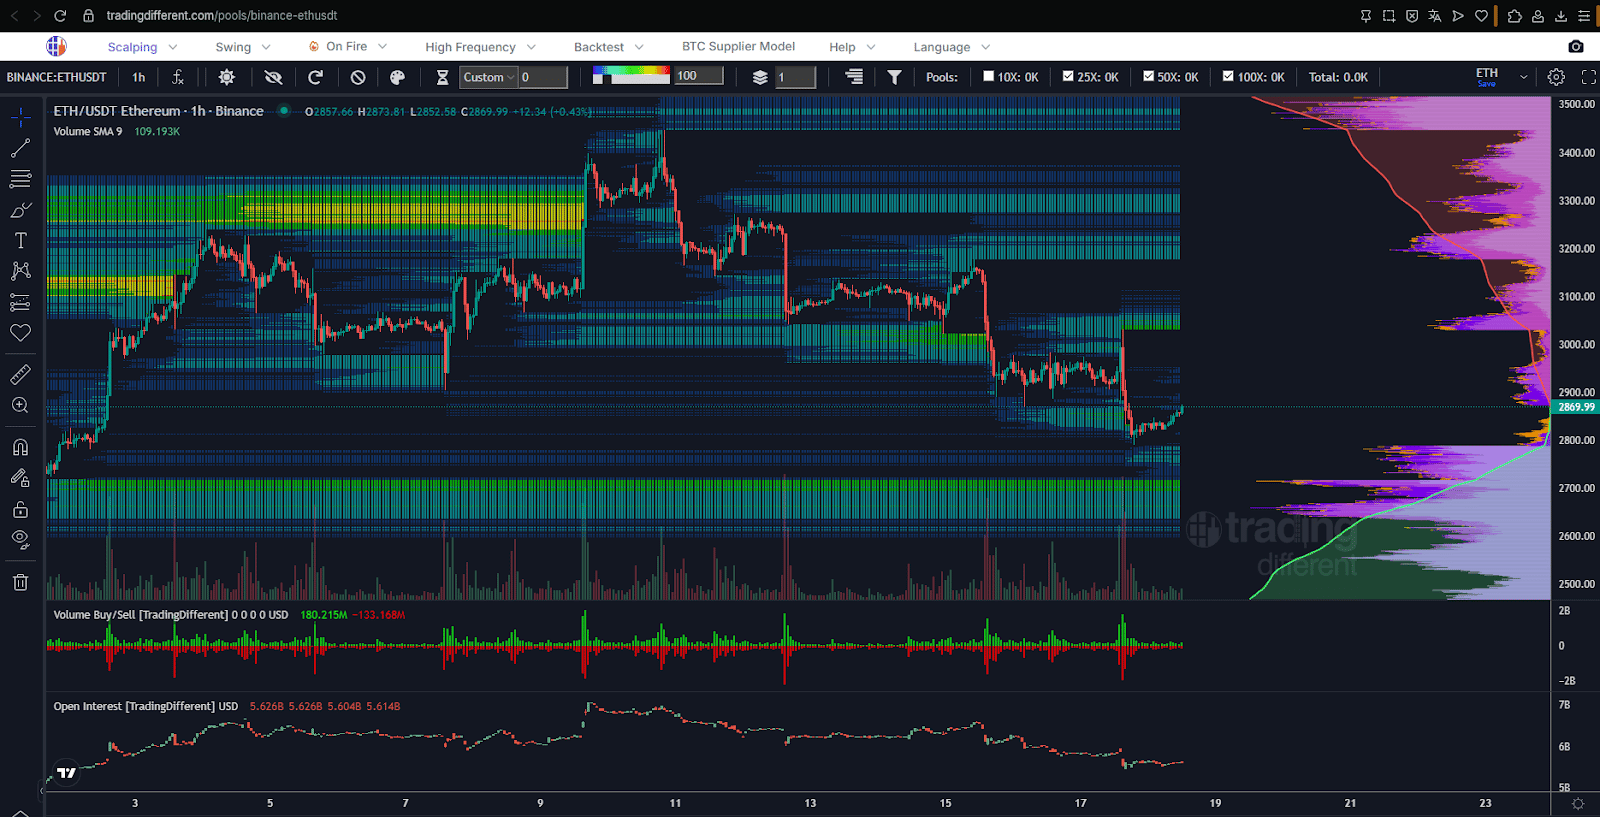
Task: Click the layers stack icon
Action: coord(760,77)
